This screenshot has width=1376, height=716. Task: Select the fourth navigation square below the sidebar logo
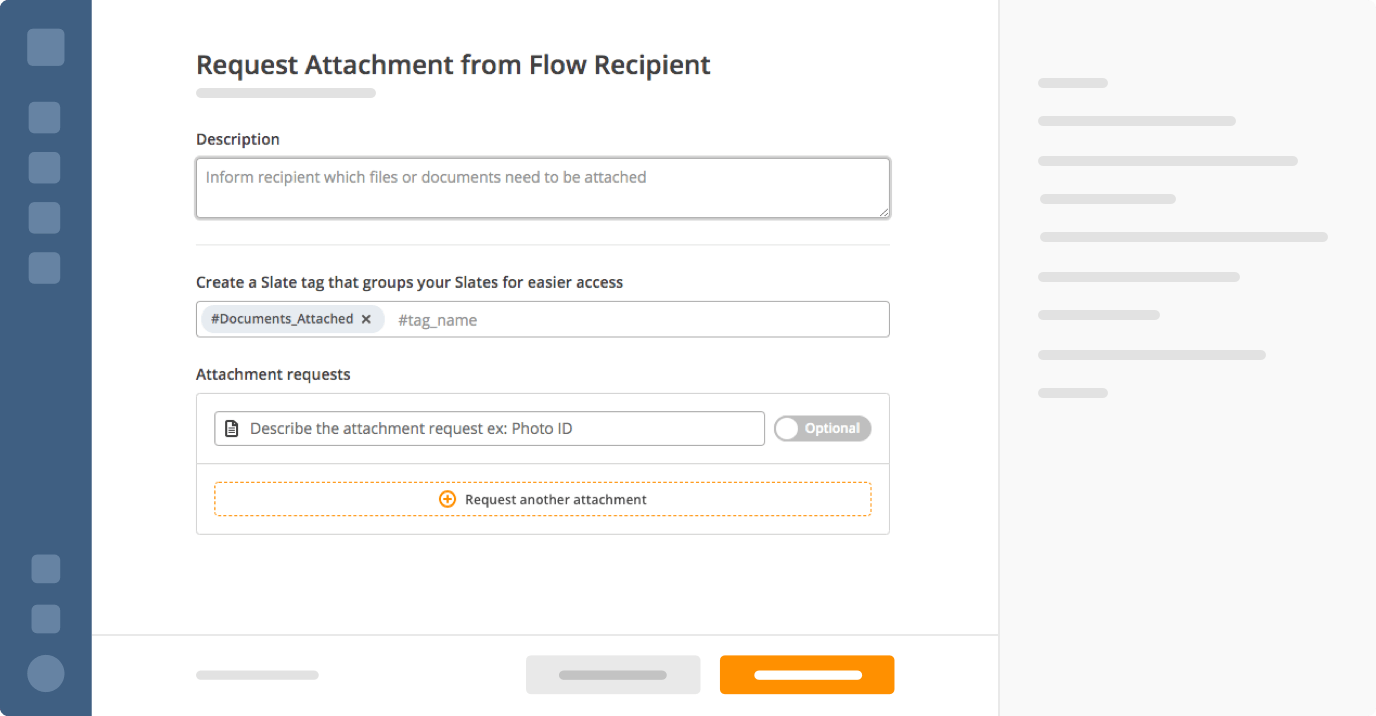44,268
